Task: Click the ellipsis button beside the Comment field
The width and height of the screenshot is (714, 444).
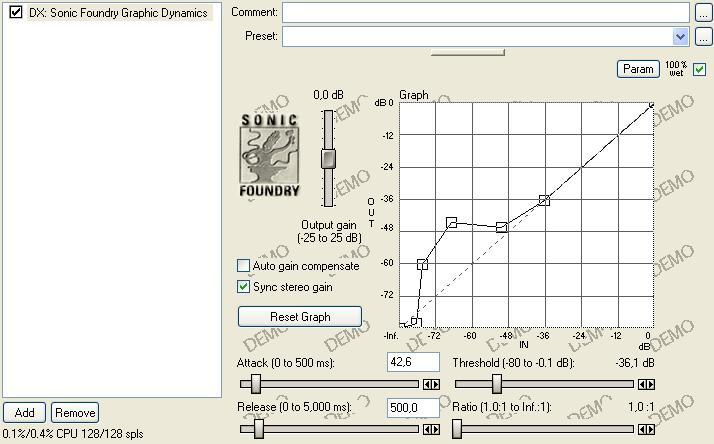Action: [x=706, y=13]
